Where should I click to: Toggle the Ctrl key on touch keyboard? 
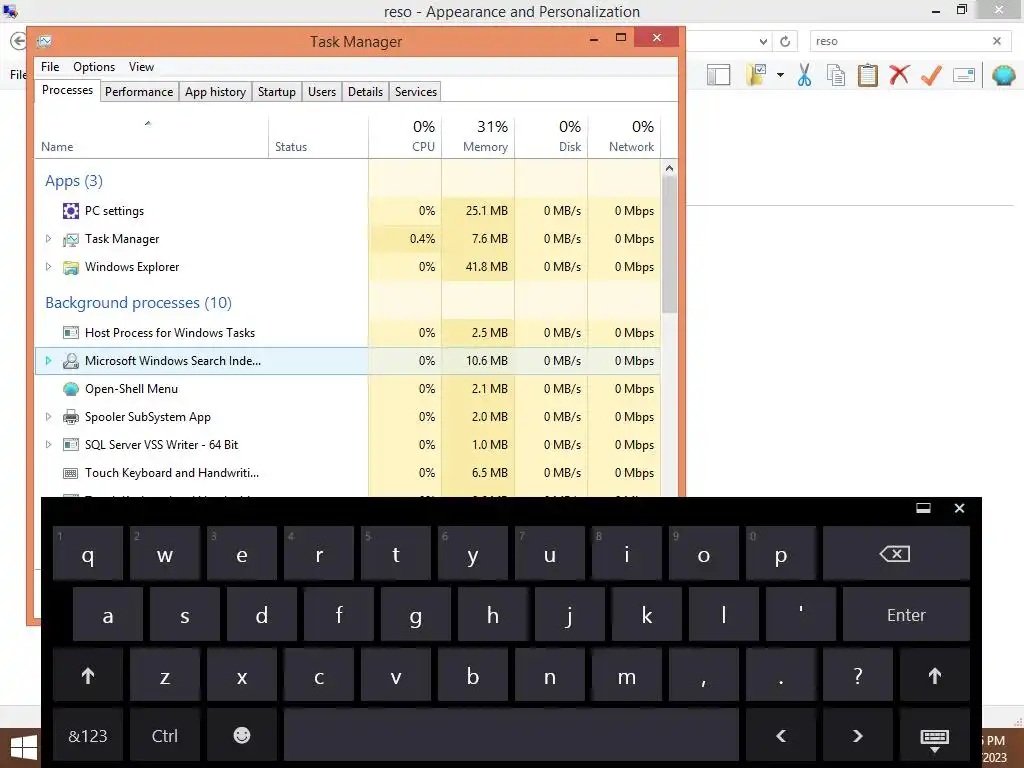[x=165, y=735]
